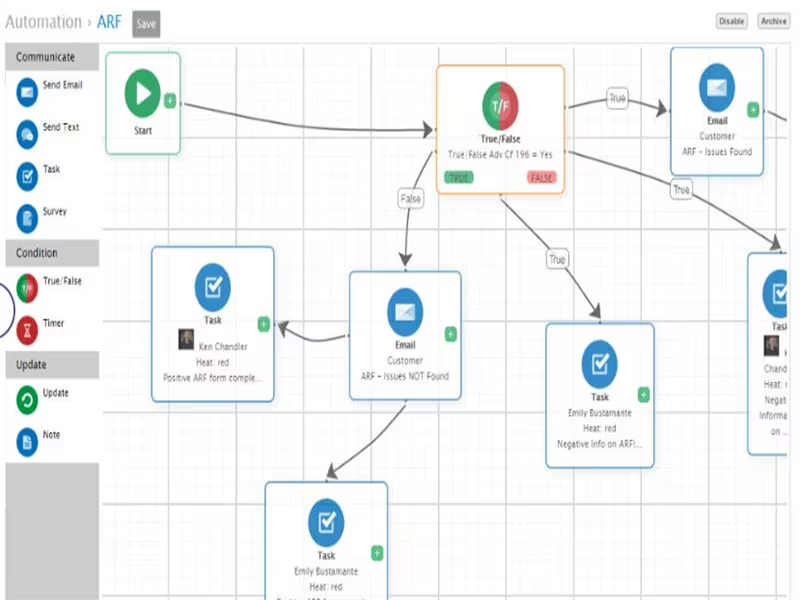Select the False connector label
This screenshot has height=600, width=800.
(x=410, y=198)
